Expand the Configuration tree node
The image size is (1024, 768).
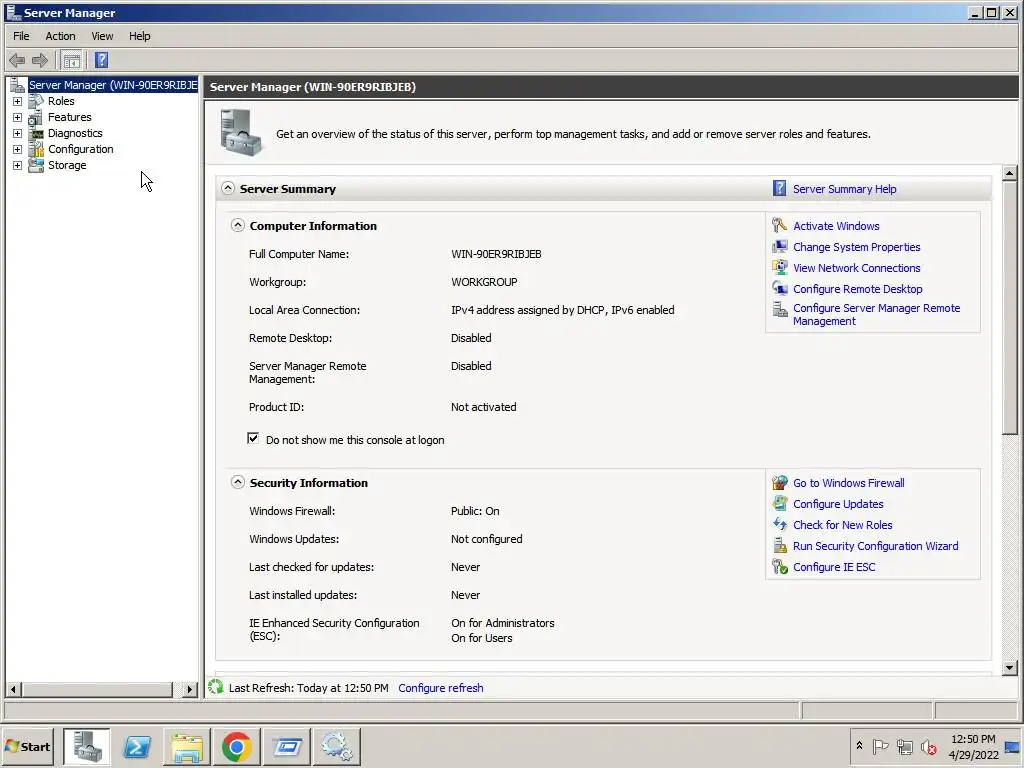click(18, 150)
